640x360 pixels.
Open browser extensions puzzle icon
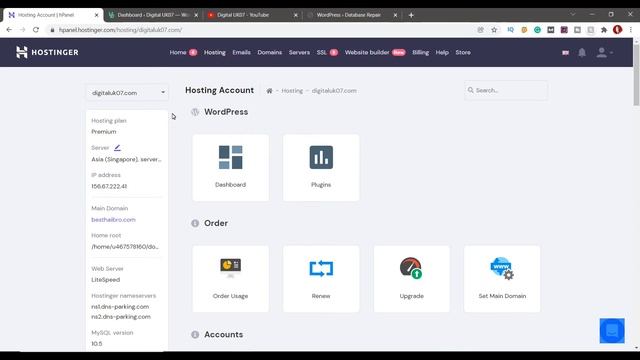point(604,30)
